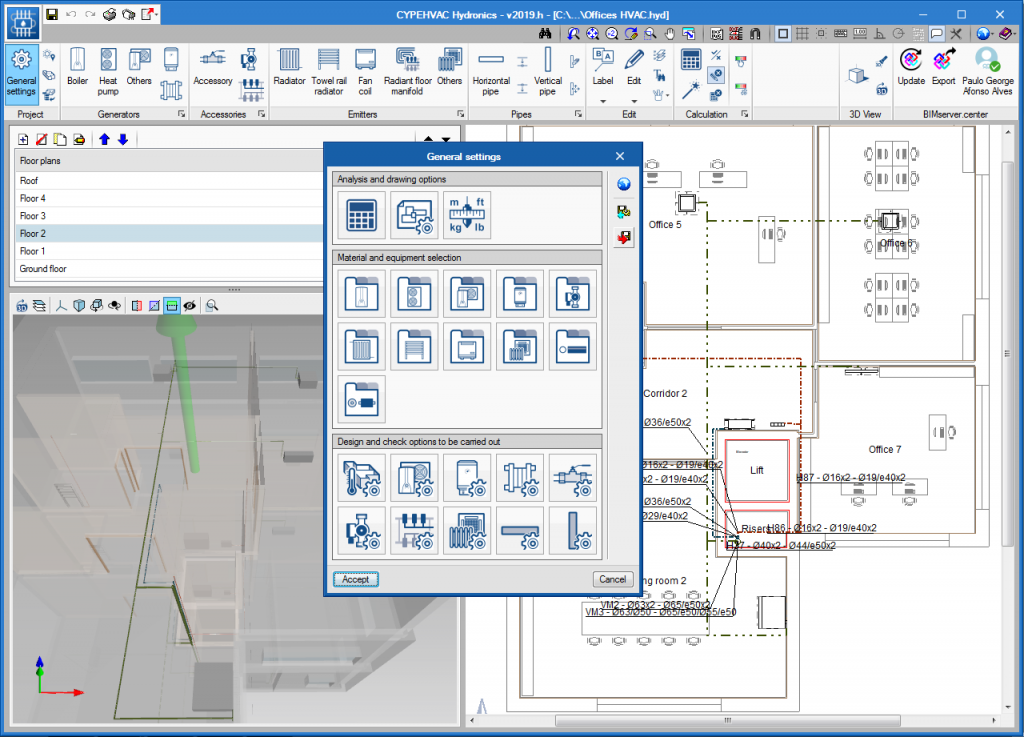Click the General settings ribbon button
The image size is (1024, 737).
pyautogui.click(x=21, y=71)
